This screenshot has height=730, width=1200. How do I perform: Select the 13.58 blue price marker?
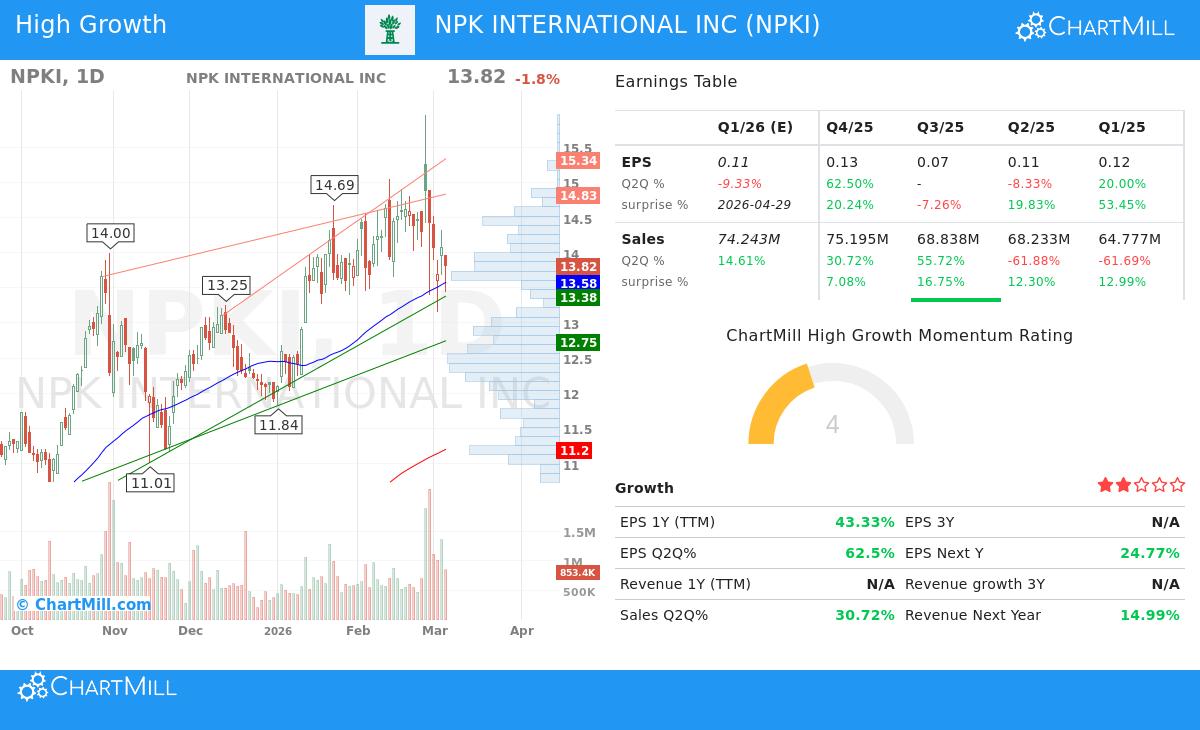(578, 284)
